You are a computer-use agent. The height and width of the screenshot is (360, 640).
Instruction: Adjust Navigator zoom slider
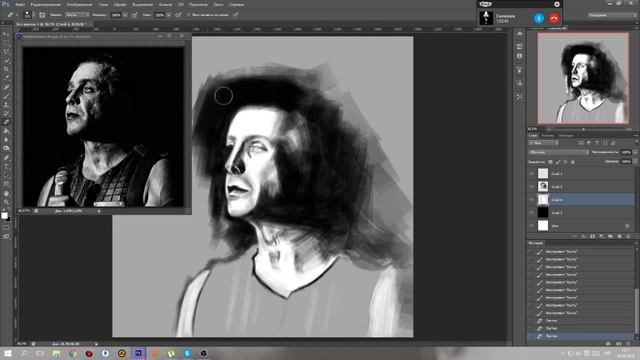(x=583, y=129)
